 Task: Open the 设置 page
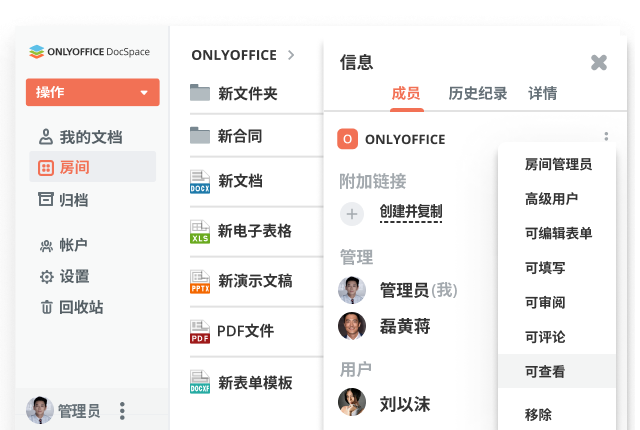[x=74, y=276]
